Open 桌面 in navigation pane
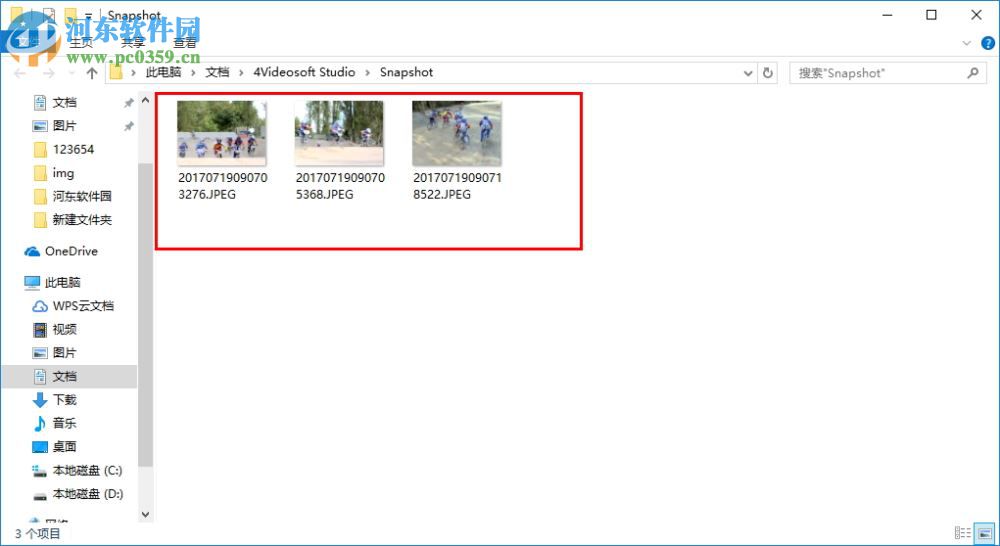This screenshot has width=1000, height=546. coord(64,447)
